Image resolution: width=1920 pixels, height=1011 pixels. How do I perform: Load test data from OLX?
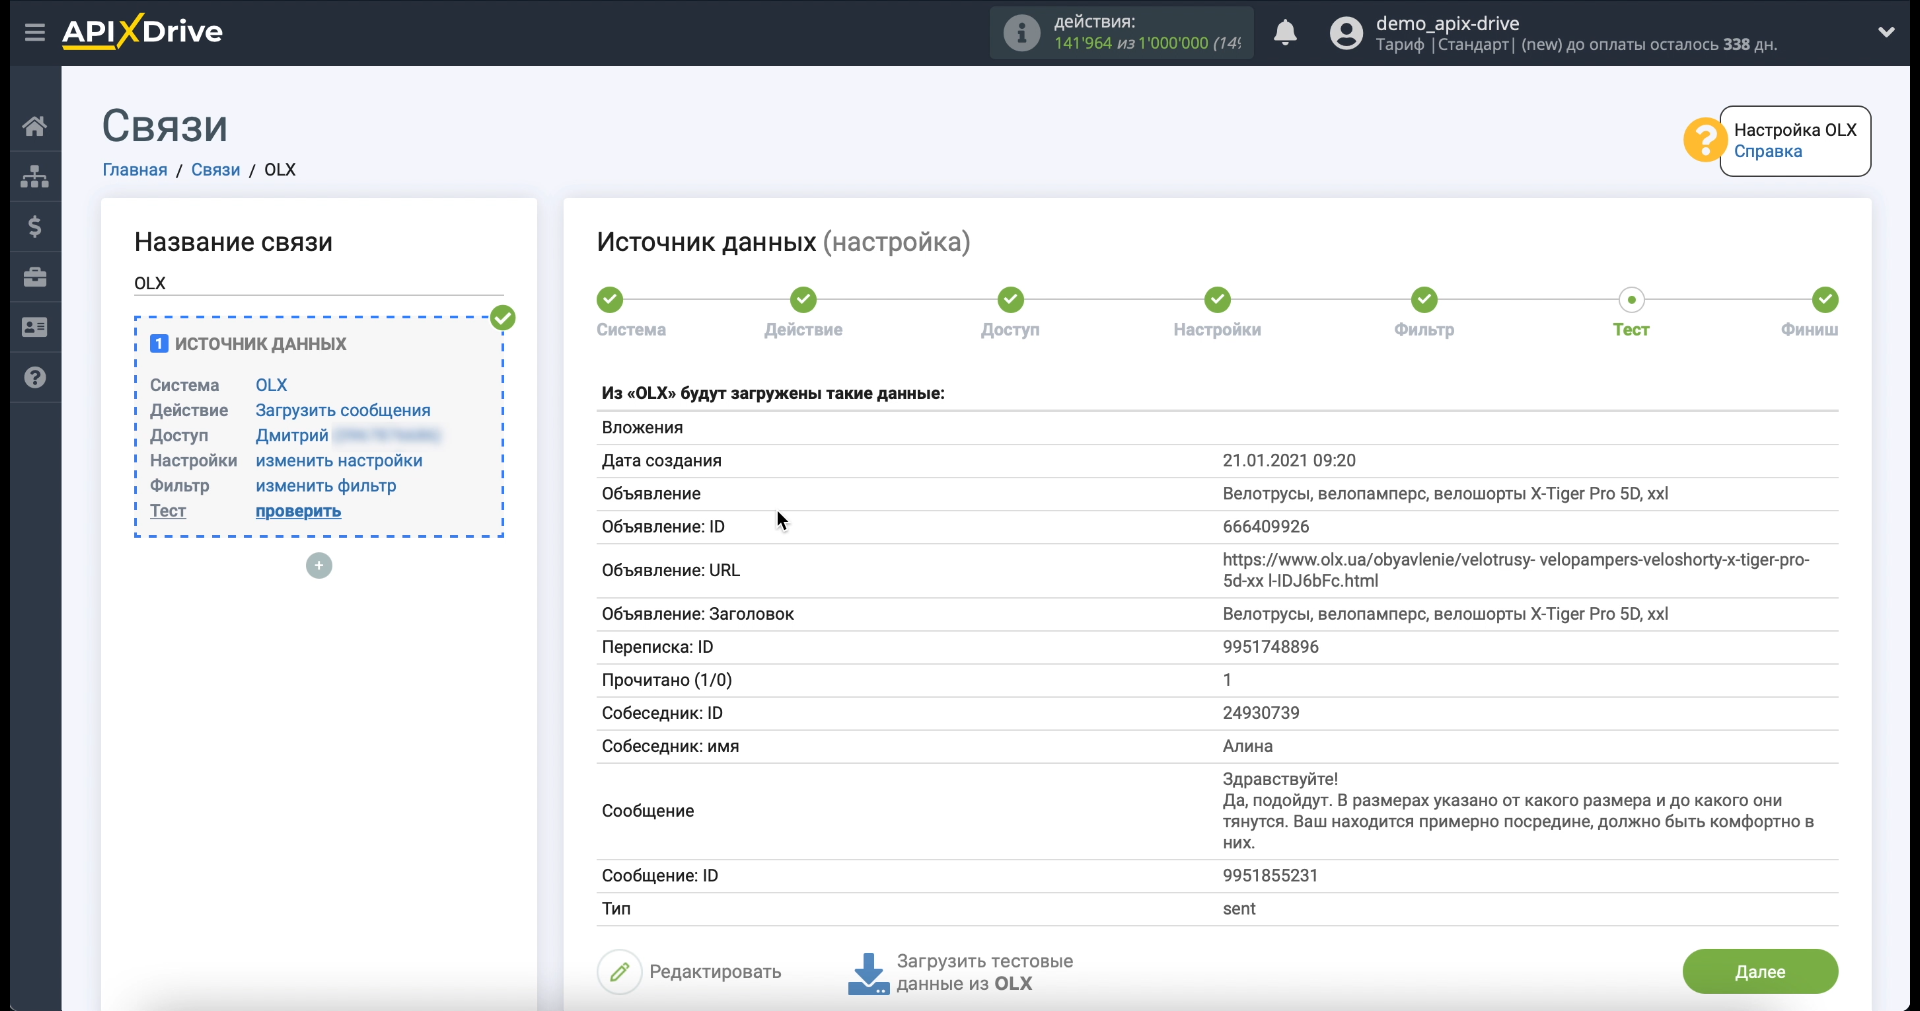(x=960, y=972)
